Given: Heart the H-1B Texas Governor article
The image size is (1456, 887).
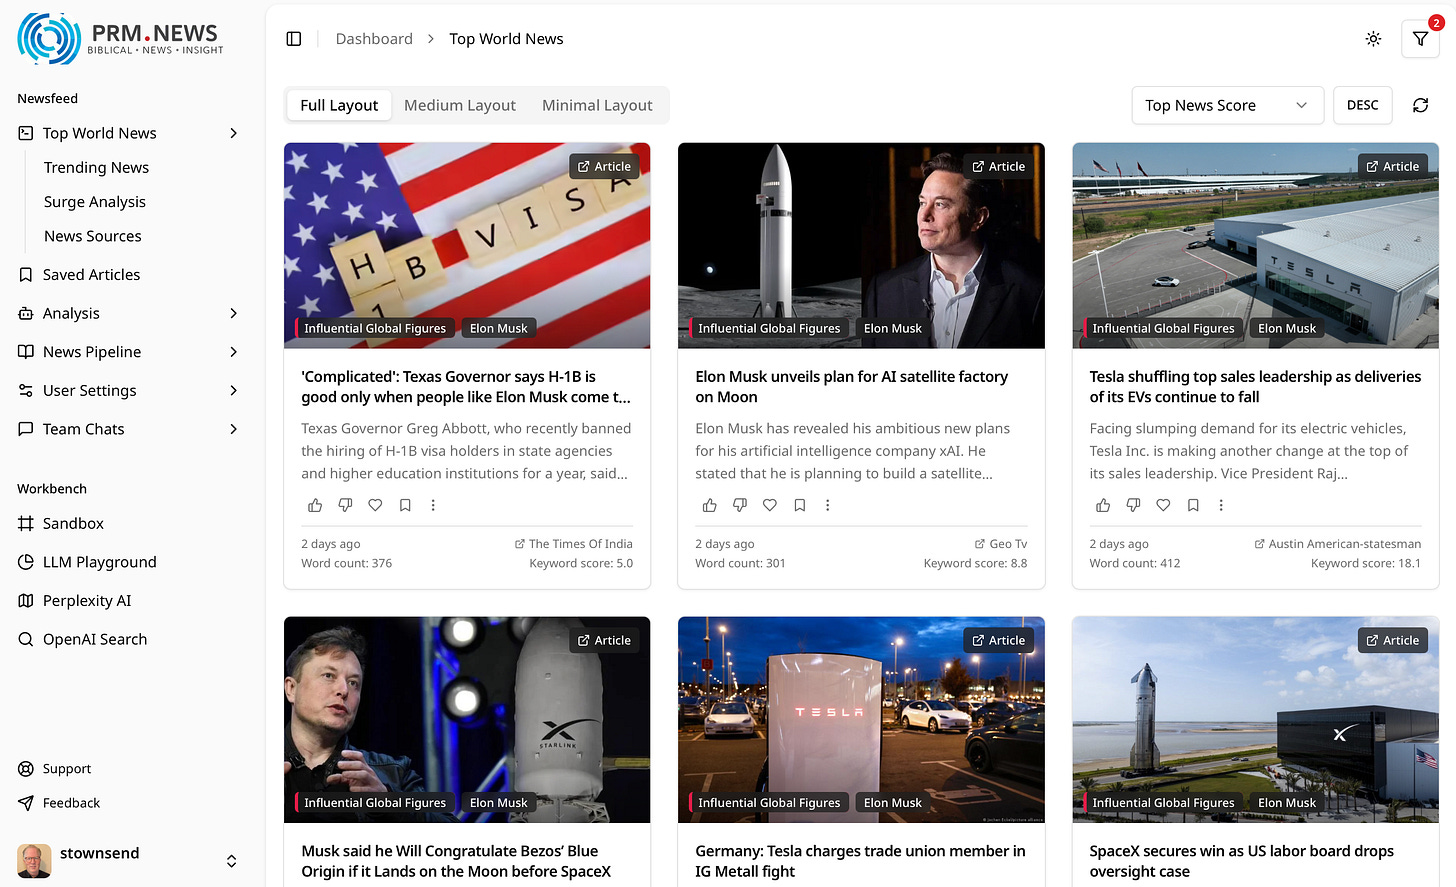Looking at the screenshot, I should pos(375,505).
